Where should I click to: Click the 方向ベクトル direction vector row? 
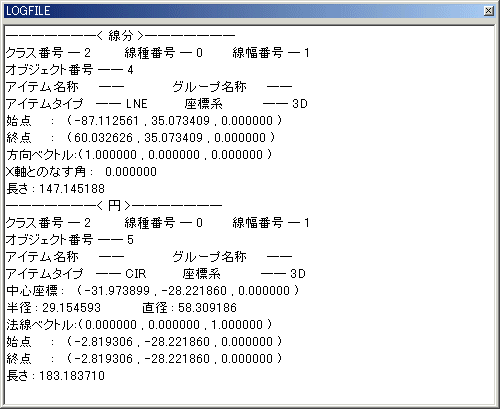(139, 155)
